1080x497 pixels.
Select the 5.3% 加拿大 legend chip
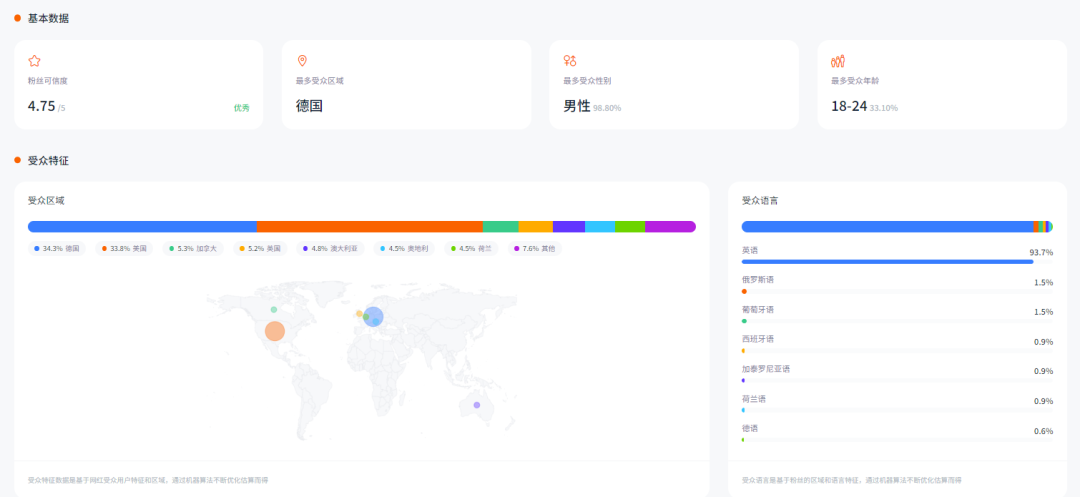pos(193,248)
